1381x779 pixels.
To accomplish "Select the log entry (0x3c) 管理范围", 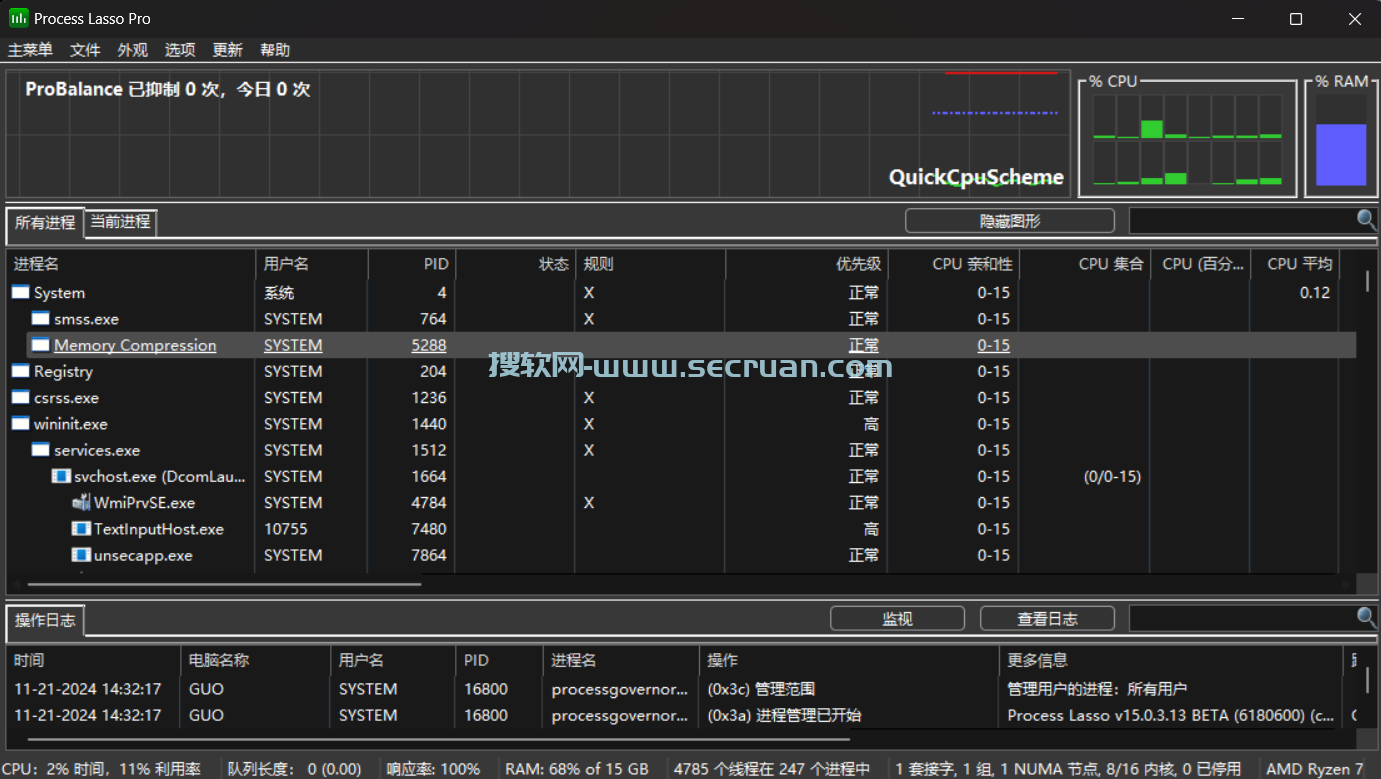I will (x=761, y=689).
